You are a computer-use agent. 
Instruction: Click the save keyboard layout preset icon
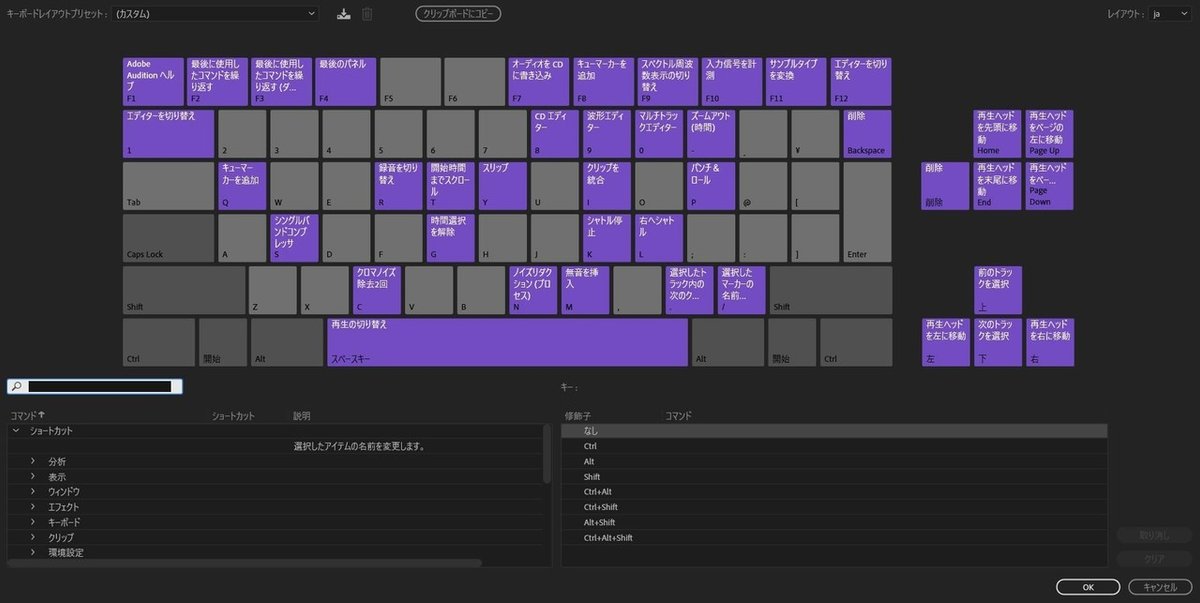(343, 13)
